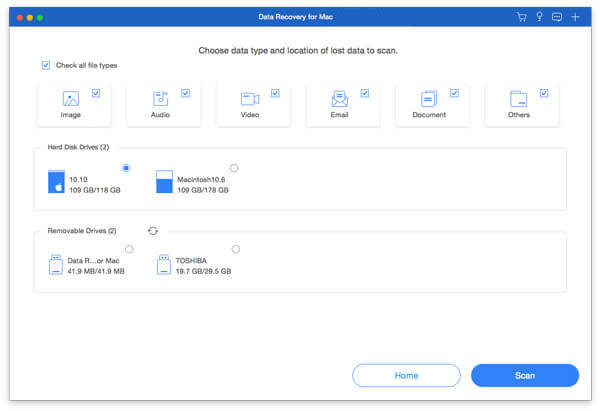Select the TOSHIBA drive radio button
This screenshot has height=411, width=600.
pyautogui.click(x=235, y=250)
